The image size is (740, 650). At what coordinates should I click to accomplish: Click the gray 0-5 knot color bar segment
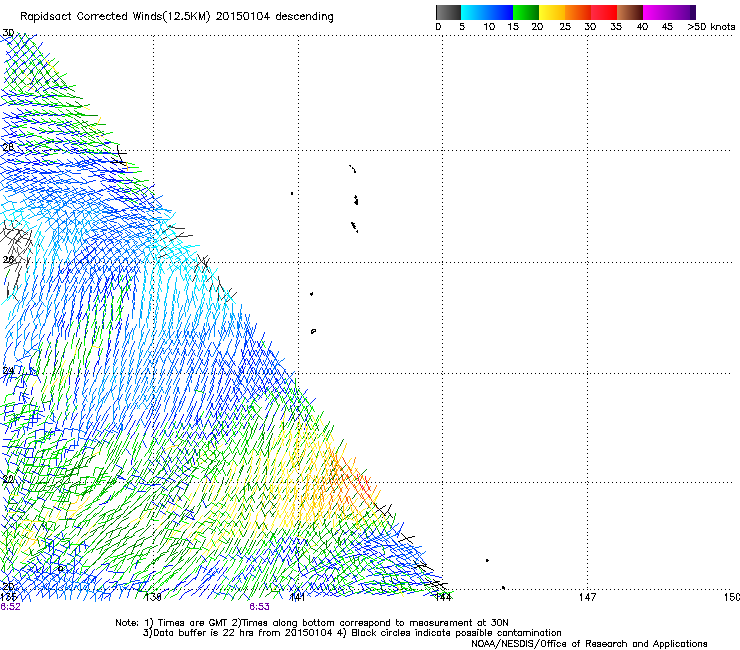point(448,12)
